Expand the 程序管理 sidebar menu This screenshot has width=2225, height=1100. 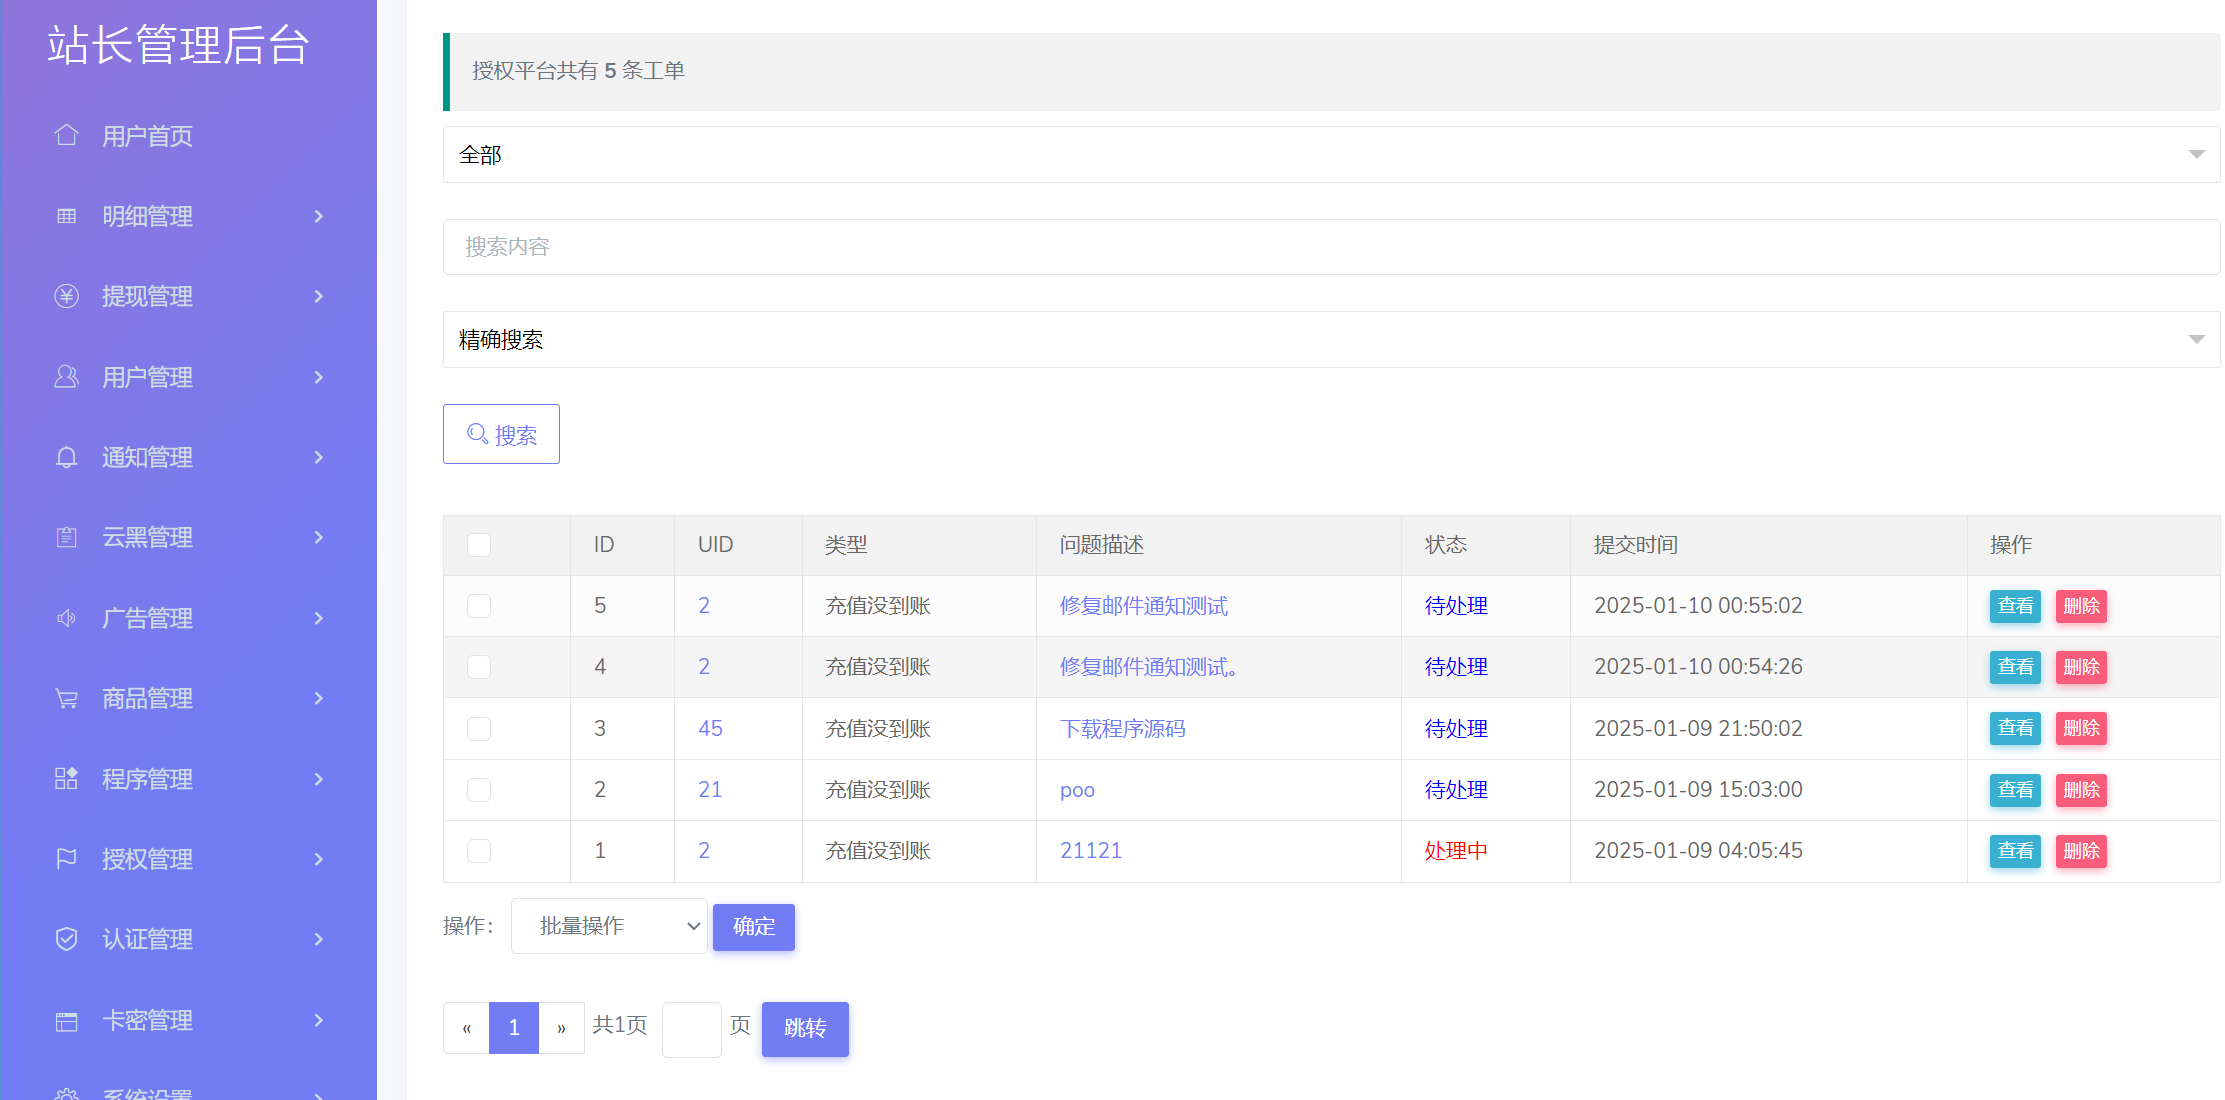pyautogui.click(x=190, y=779)
